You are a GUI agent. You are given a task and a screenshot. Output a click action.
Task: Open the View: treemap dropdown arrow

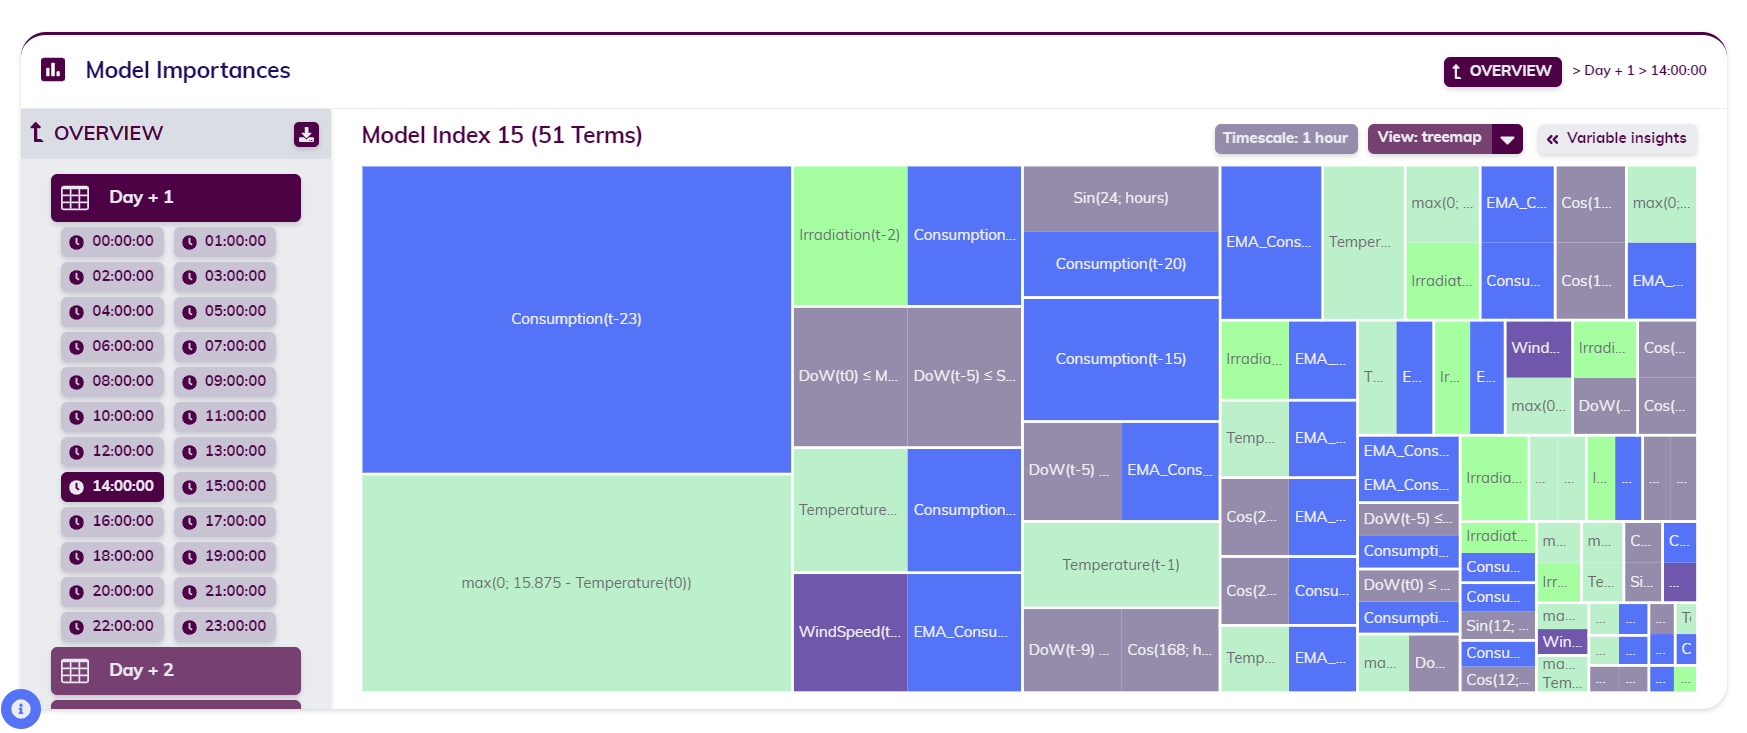[1507, 139]
